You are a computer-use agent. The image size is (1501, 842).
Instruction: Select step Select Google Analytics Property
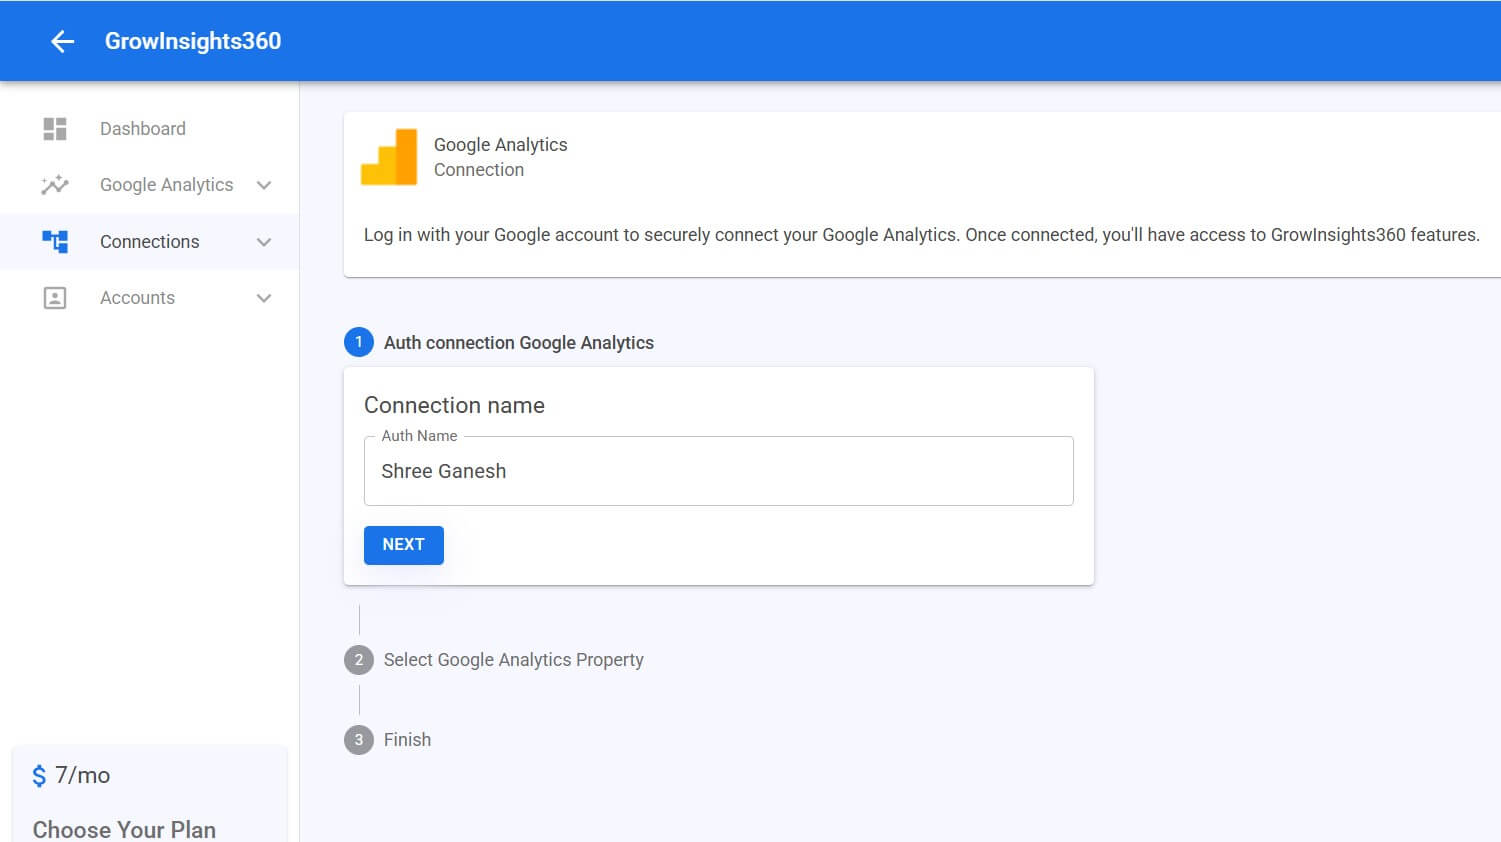click(x=513, y=660)
